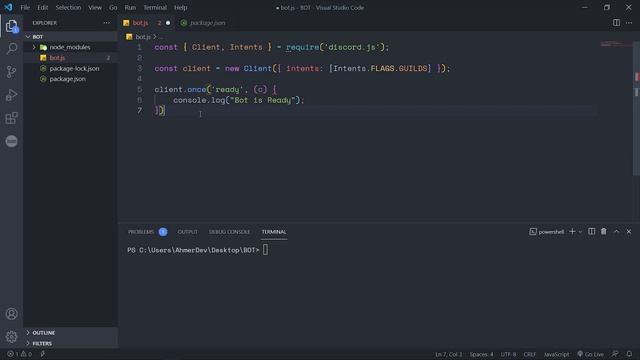Open the Go menu
Viewport: 640px width, 360px height.
[x=113, y=7]
